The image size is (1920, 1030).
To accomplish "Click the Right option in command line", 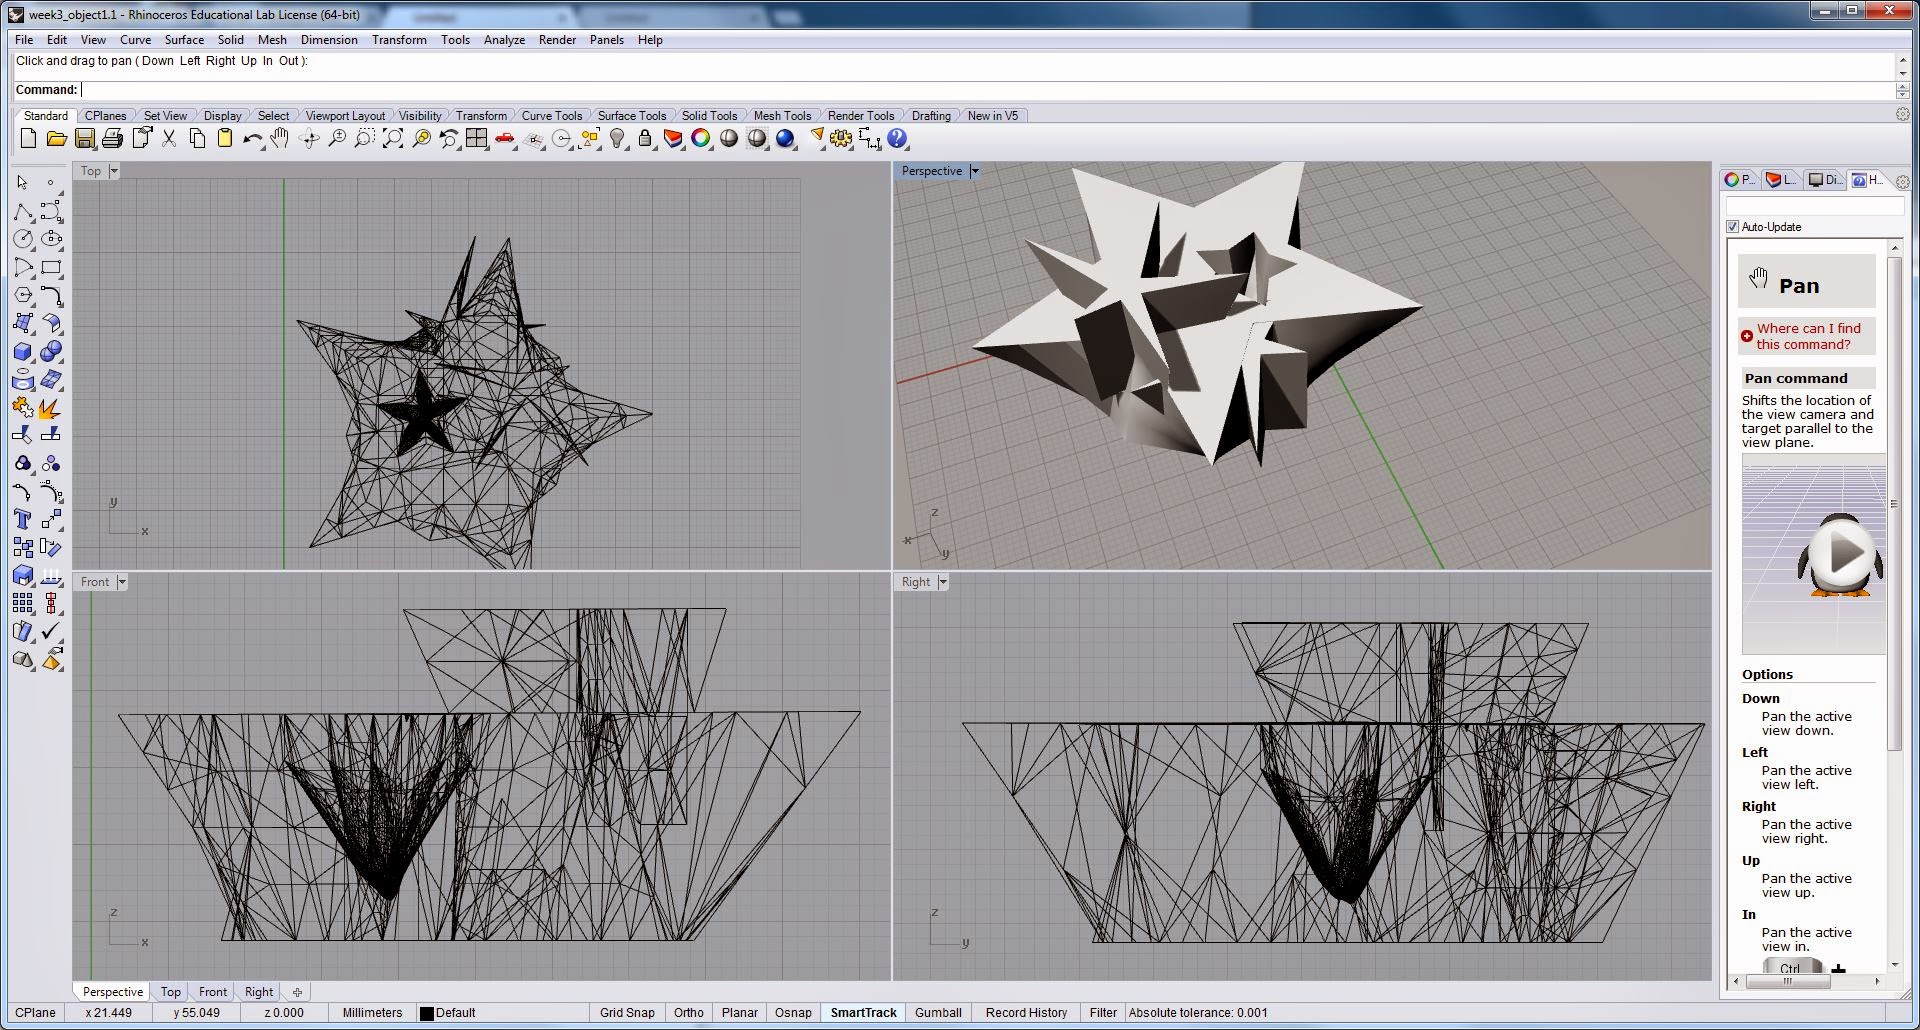I will [221, 61].
